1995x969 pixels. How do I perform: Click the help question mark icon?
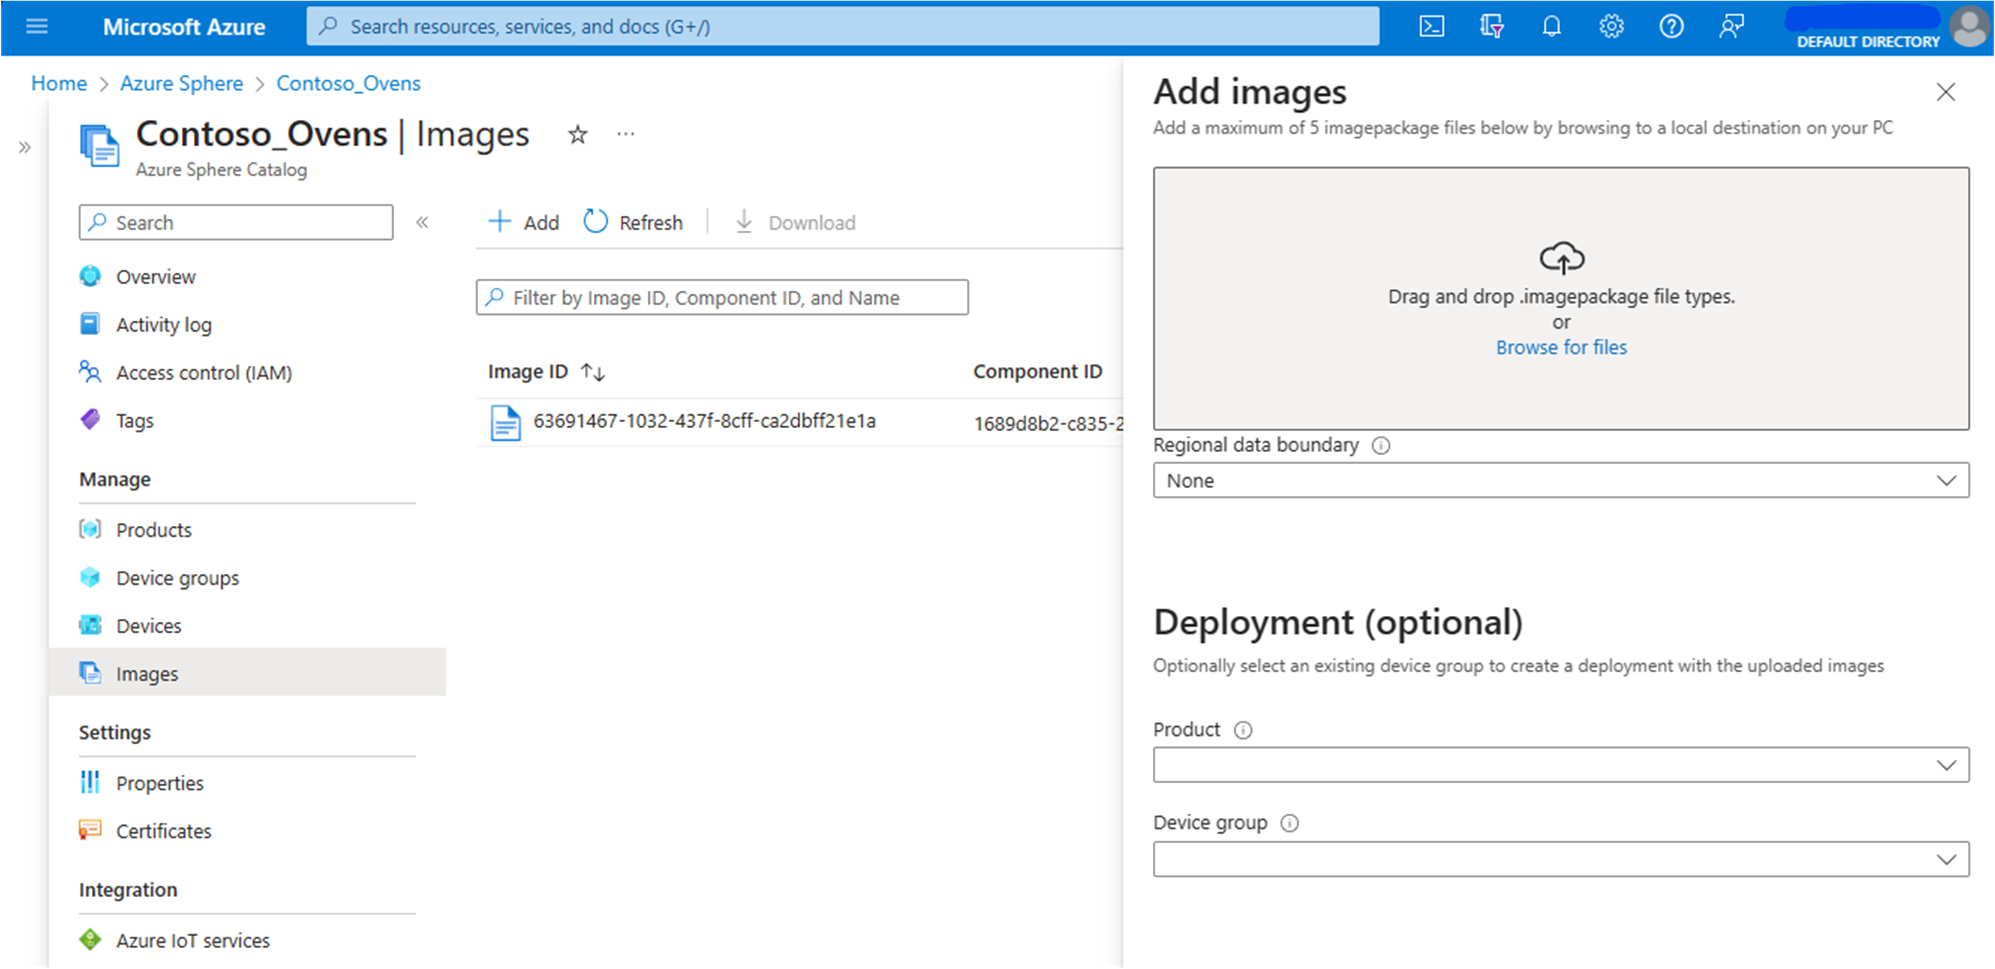coord(1671,26)
